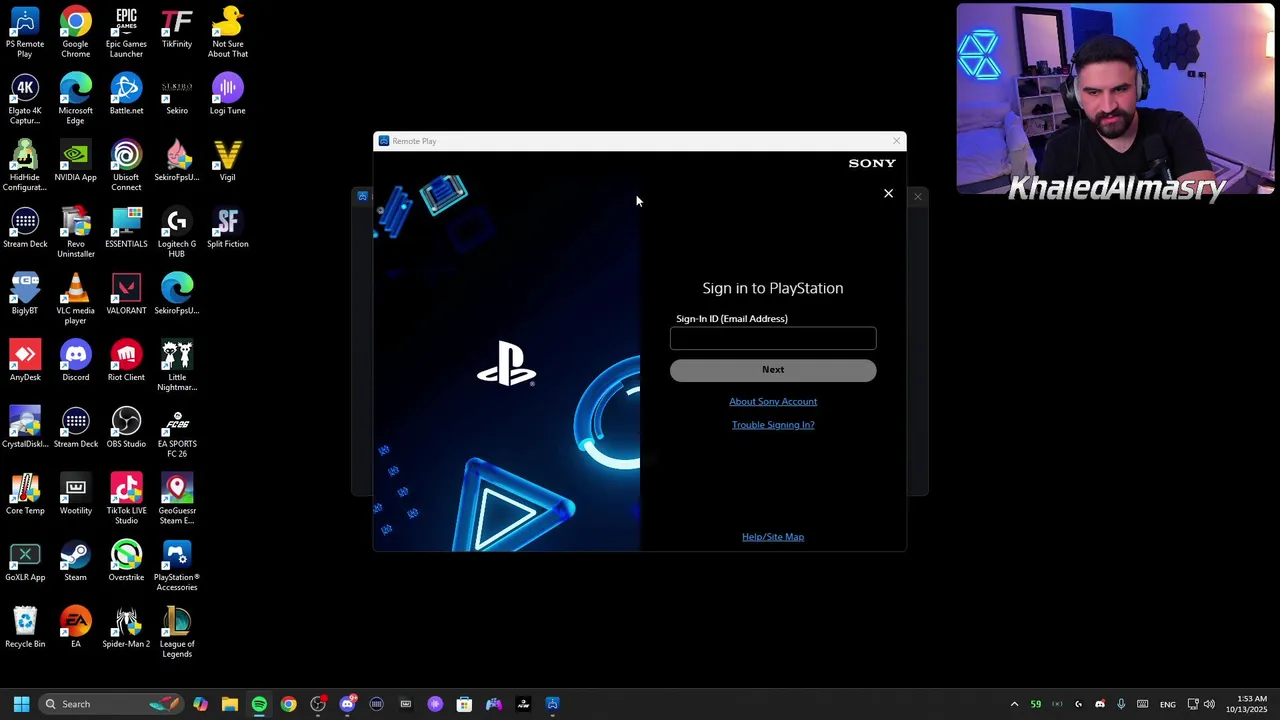Switch to Spotify in the taskbar
Viewport: 1280px width, 720px height.
point(259,704)
